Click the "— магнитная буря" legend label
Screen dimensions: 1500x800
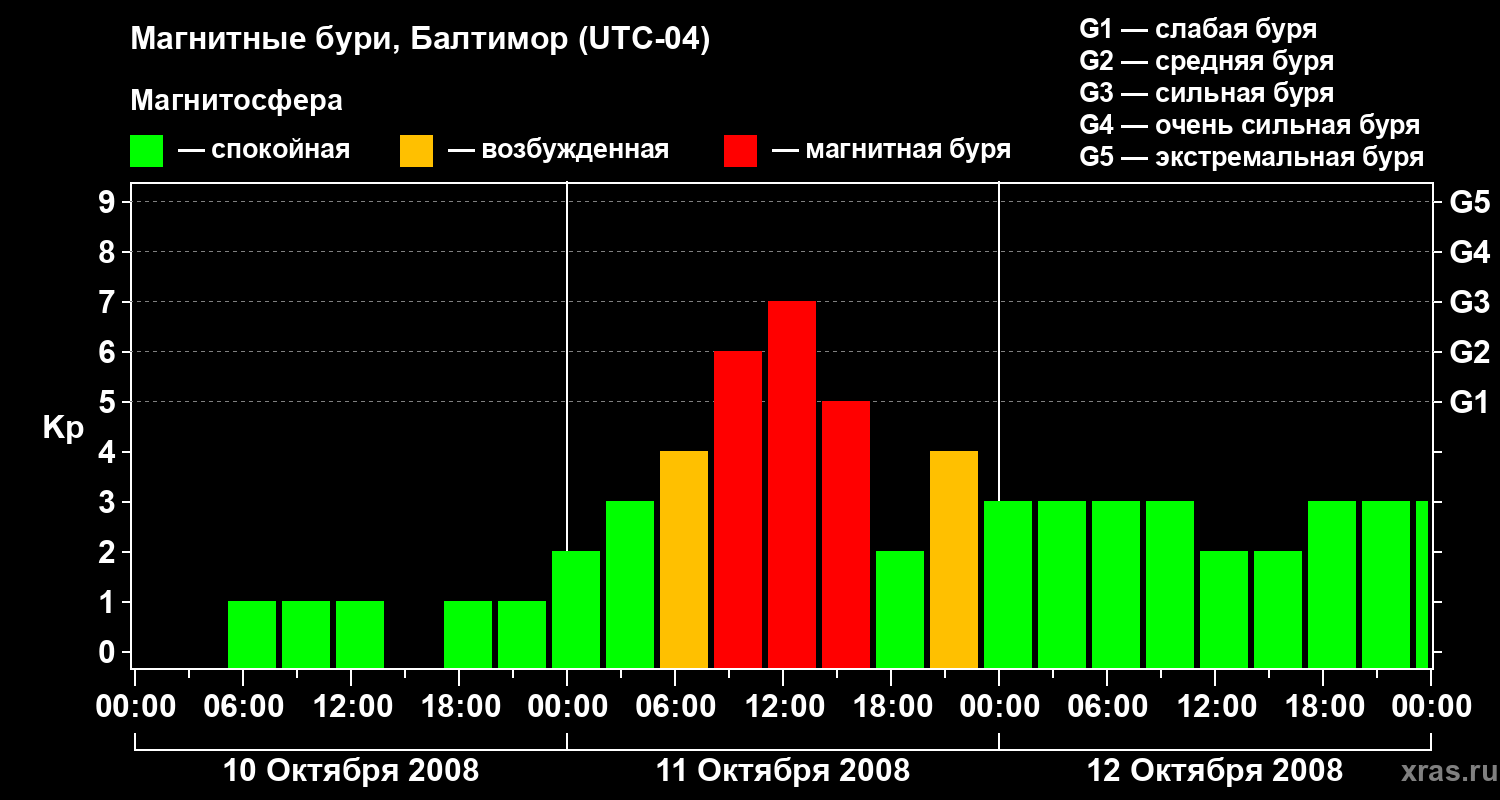pyautogui.click(x=892, y=151)
